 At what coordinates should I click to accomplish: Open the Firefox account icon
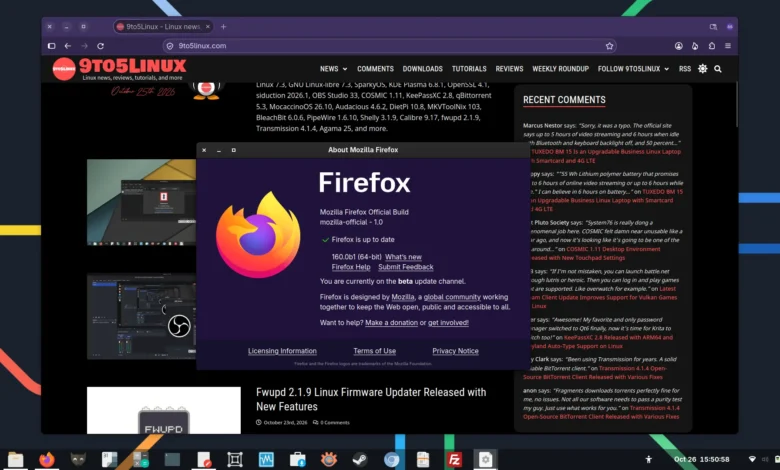click(679, 46)
